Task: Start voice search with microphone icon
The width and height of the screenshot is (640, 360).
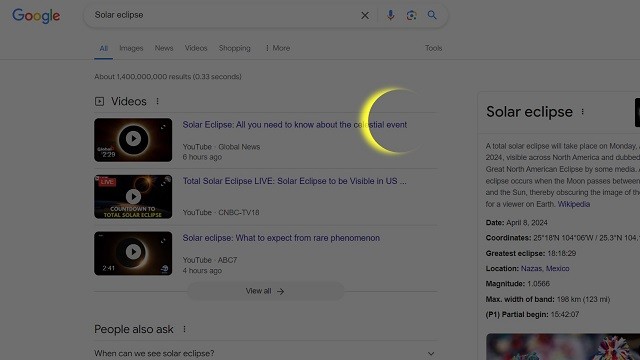Action: tap(391, 15)
